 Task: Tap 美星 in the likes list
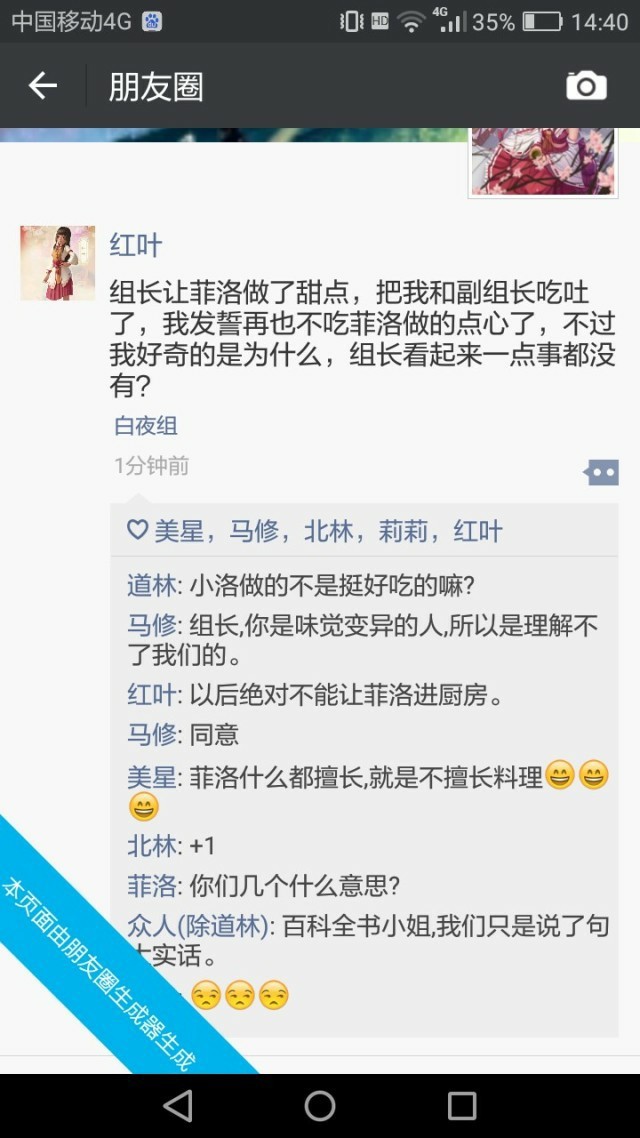179,531
